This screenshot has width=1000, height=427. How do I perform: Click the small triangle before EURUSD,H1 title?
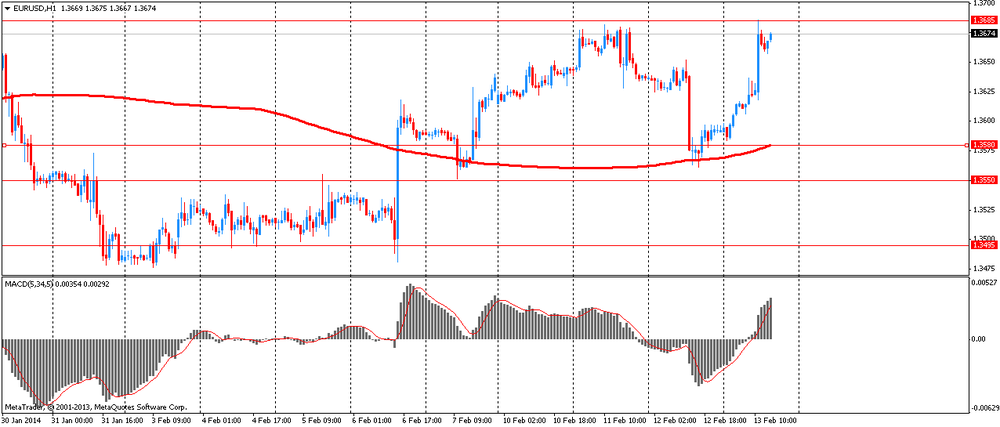click(7, 9)
